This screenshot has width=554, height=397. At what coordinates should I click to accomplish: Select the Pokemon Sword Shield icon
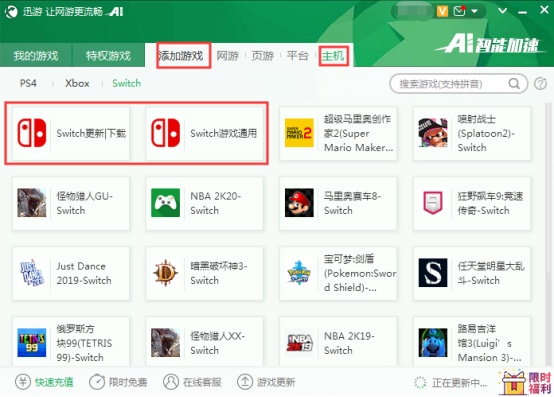(x=299, y=273)
